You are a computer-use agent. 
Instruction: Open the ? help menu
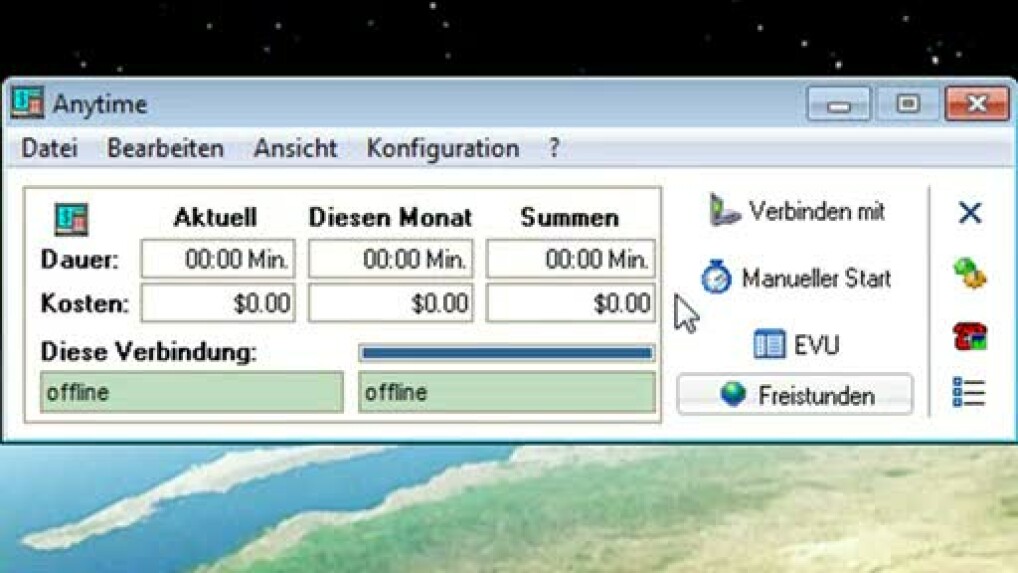(553, 149)
